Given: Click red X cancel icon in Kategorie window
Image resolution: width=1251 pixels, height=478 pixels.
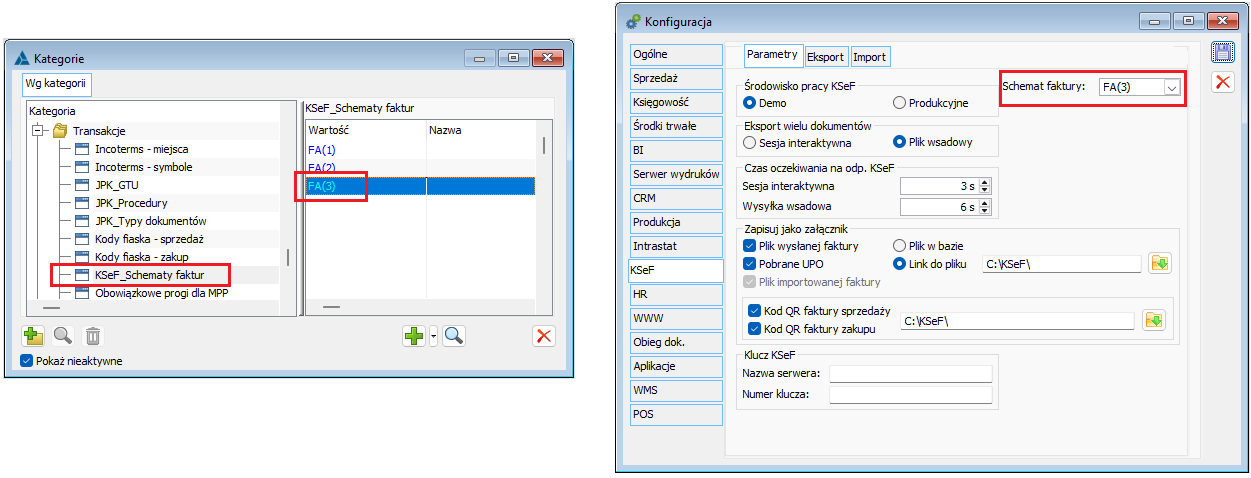Looking at the screenshot, I should tap(544, 337).
